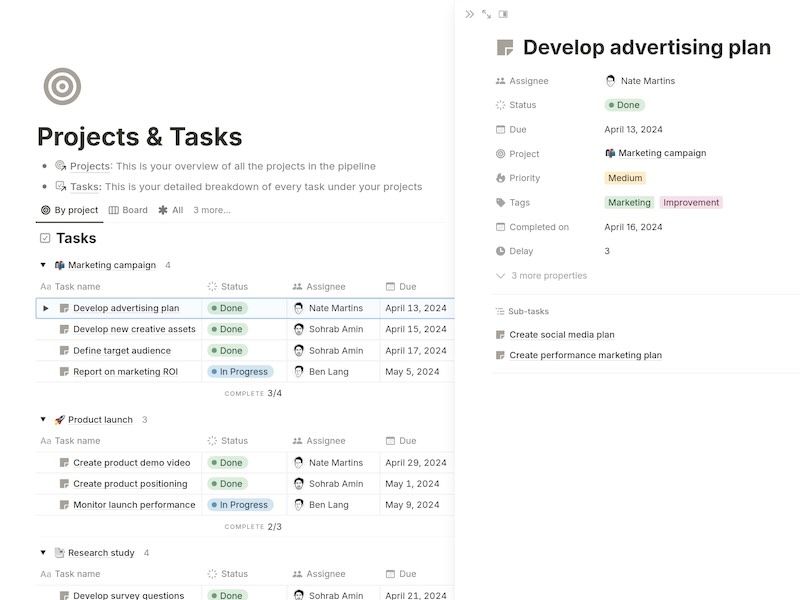Collapse the Marketing campaign group
800x600 pixels.
pyautogui.click(x=43, y=265)
